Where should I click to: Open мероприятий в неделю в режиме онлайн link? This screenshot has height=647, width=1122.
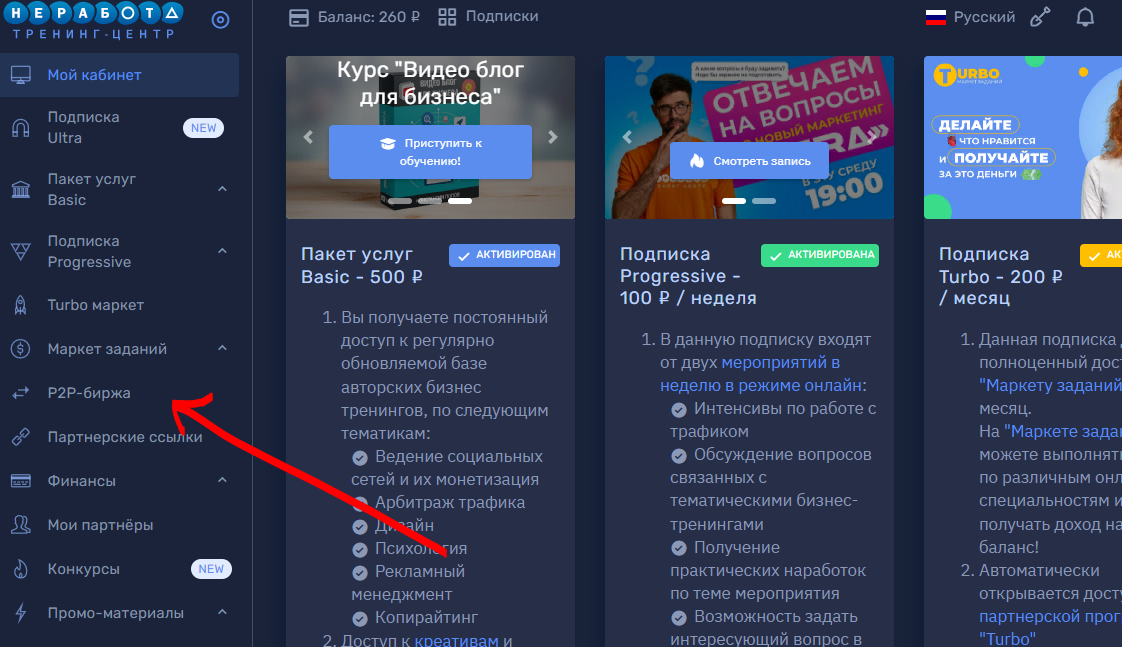click(x=760, y=374)
